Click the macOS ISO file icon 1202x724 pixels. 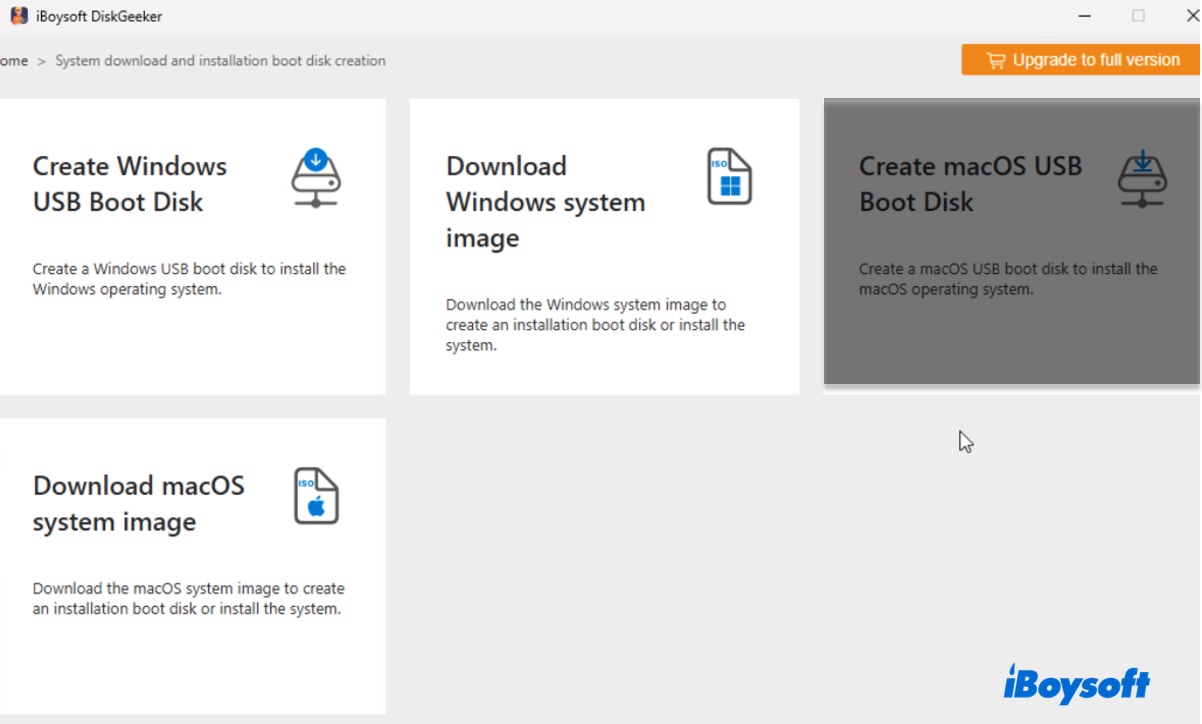[315, 497]
